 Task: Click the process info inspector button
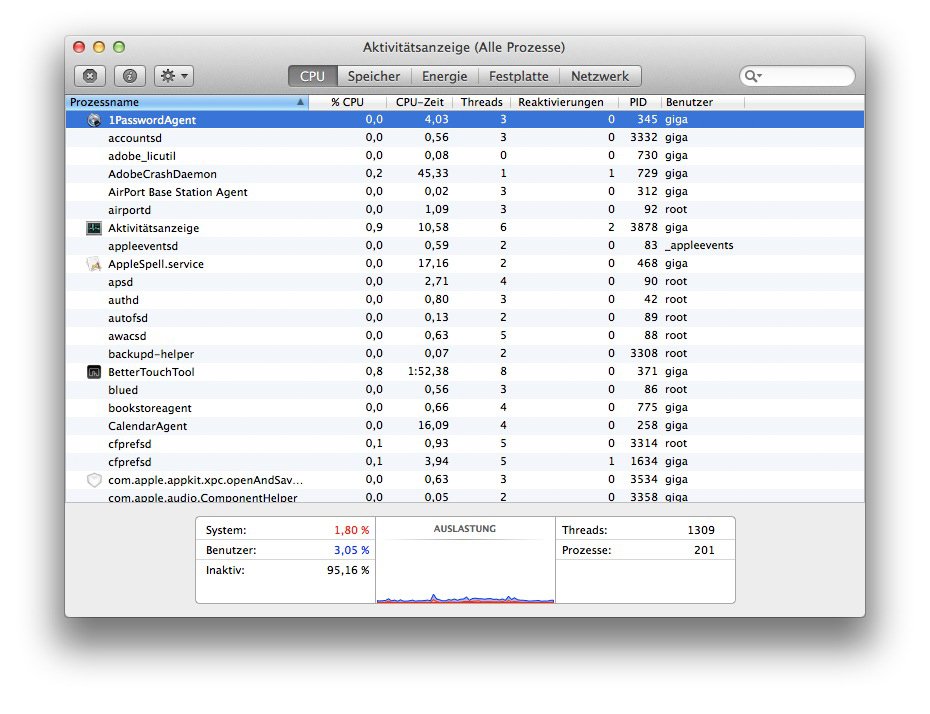tap(129, 76)
